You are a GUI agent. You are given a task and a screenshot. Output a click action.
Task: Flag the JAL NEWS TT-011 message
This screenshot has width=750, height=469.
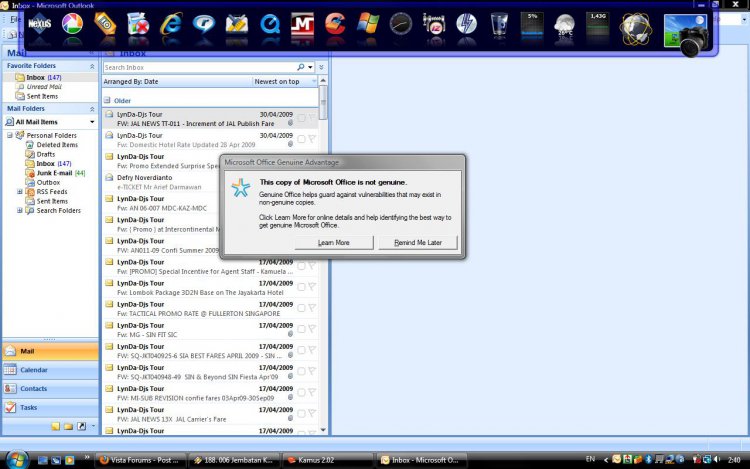[x=312, y=118]
